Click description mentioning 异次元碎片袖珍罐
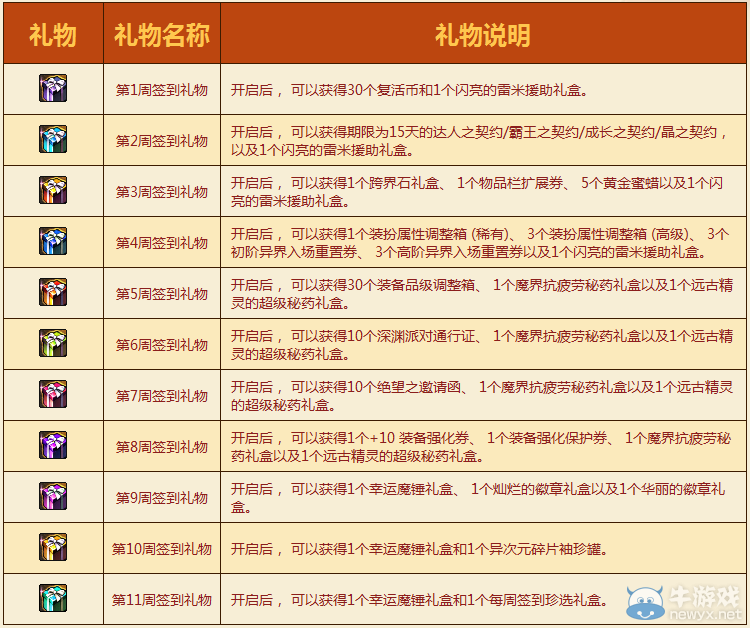 point(483,548)
